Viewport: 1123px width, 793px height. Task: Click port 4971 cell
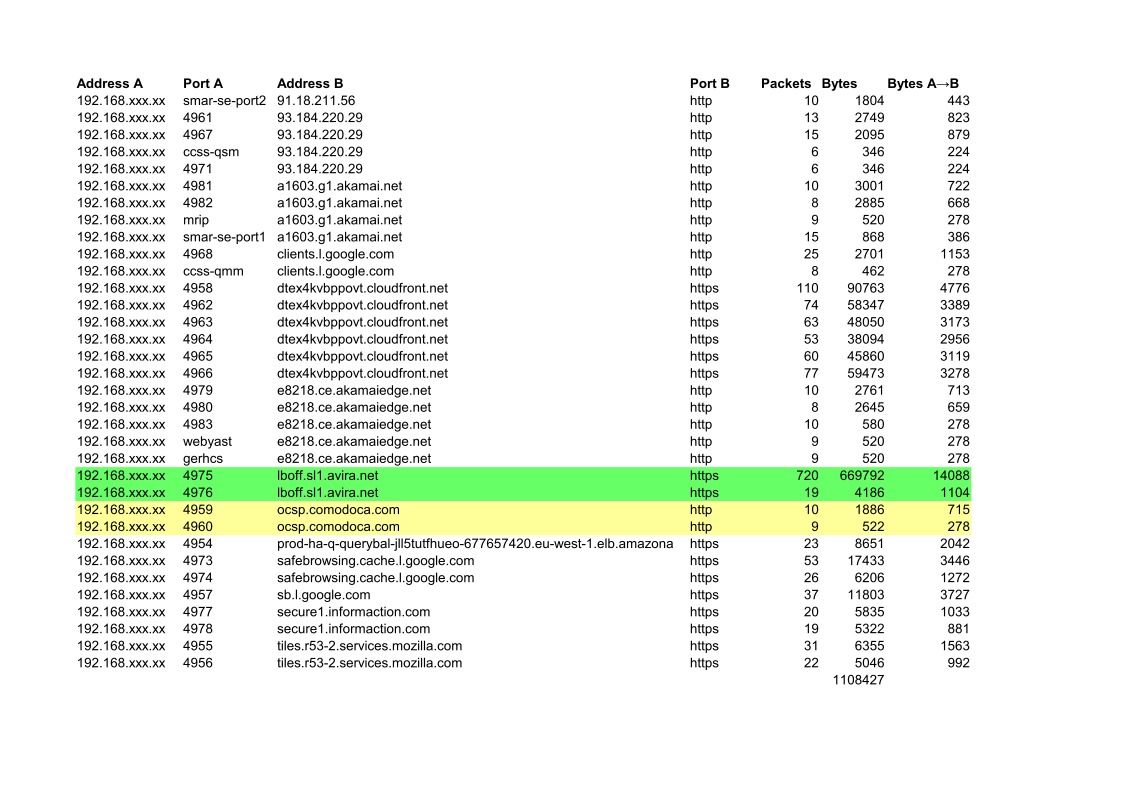(198, 169)
